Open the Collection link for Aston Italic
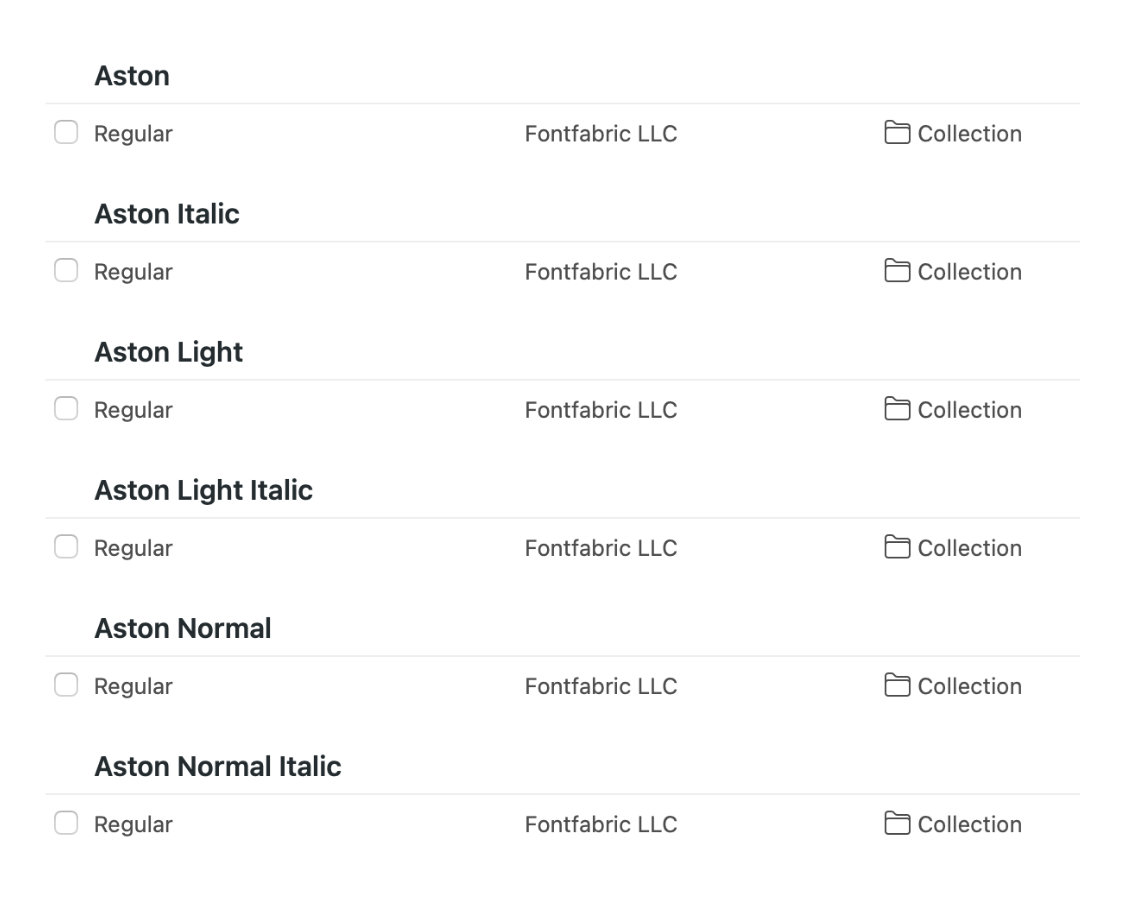The height and width of the screenshot is (912, 1128). click(x=969, y=272)
